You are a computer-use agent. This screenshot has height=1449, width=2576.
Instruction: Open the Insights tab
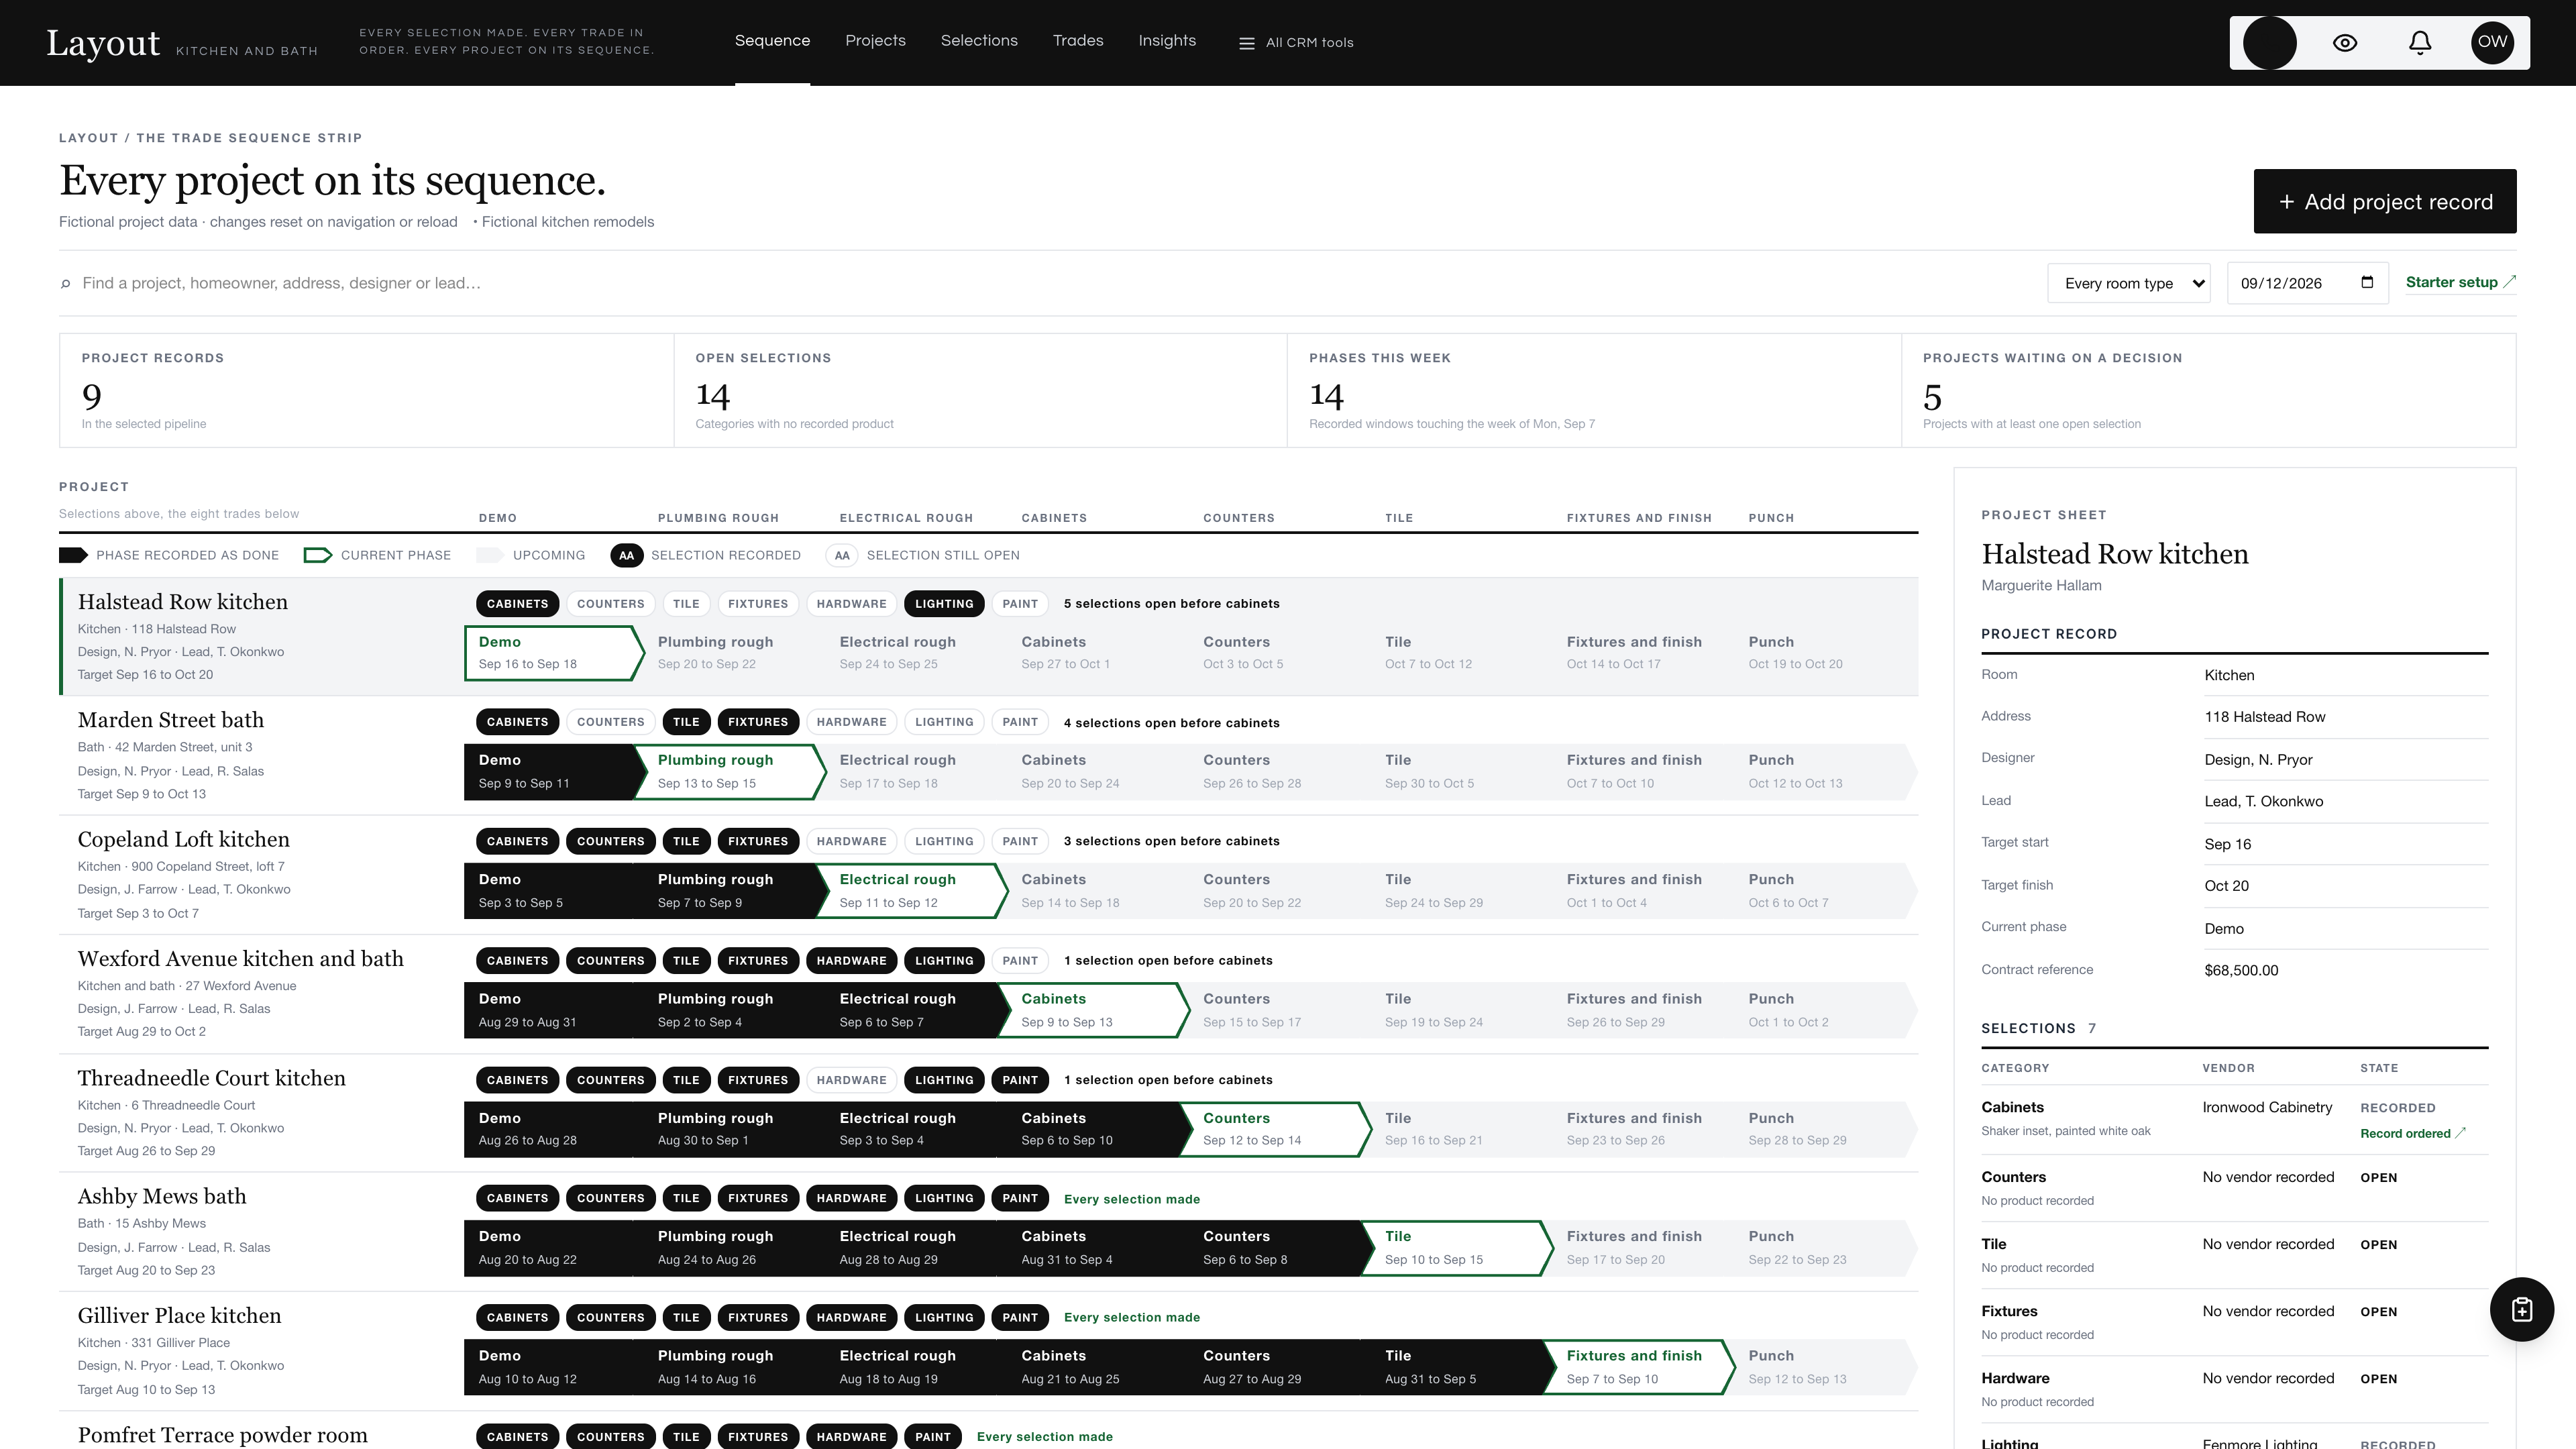point(1166,41)
